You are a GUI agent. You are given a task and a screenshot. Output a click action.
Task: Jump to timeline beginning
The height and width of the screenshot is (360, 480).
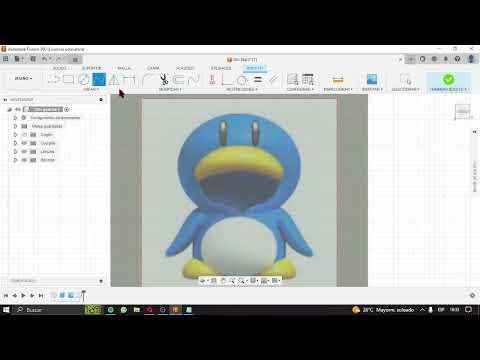[6, 295]
